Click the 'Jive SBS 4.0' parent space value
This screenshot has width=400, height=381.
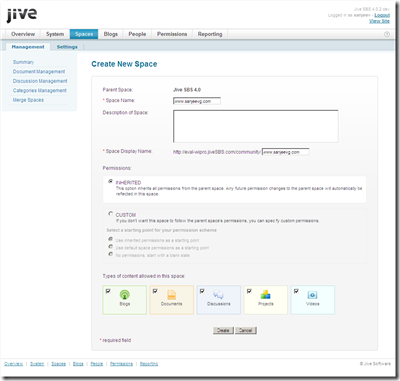click(x=187, y=90)
